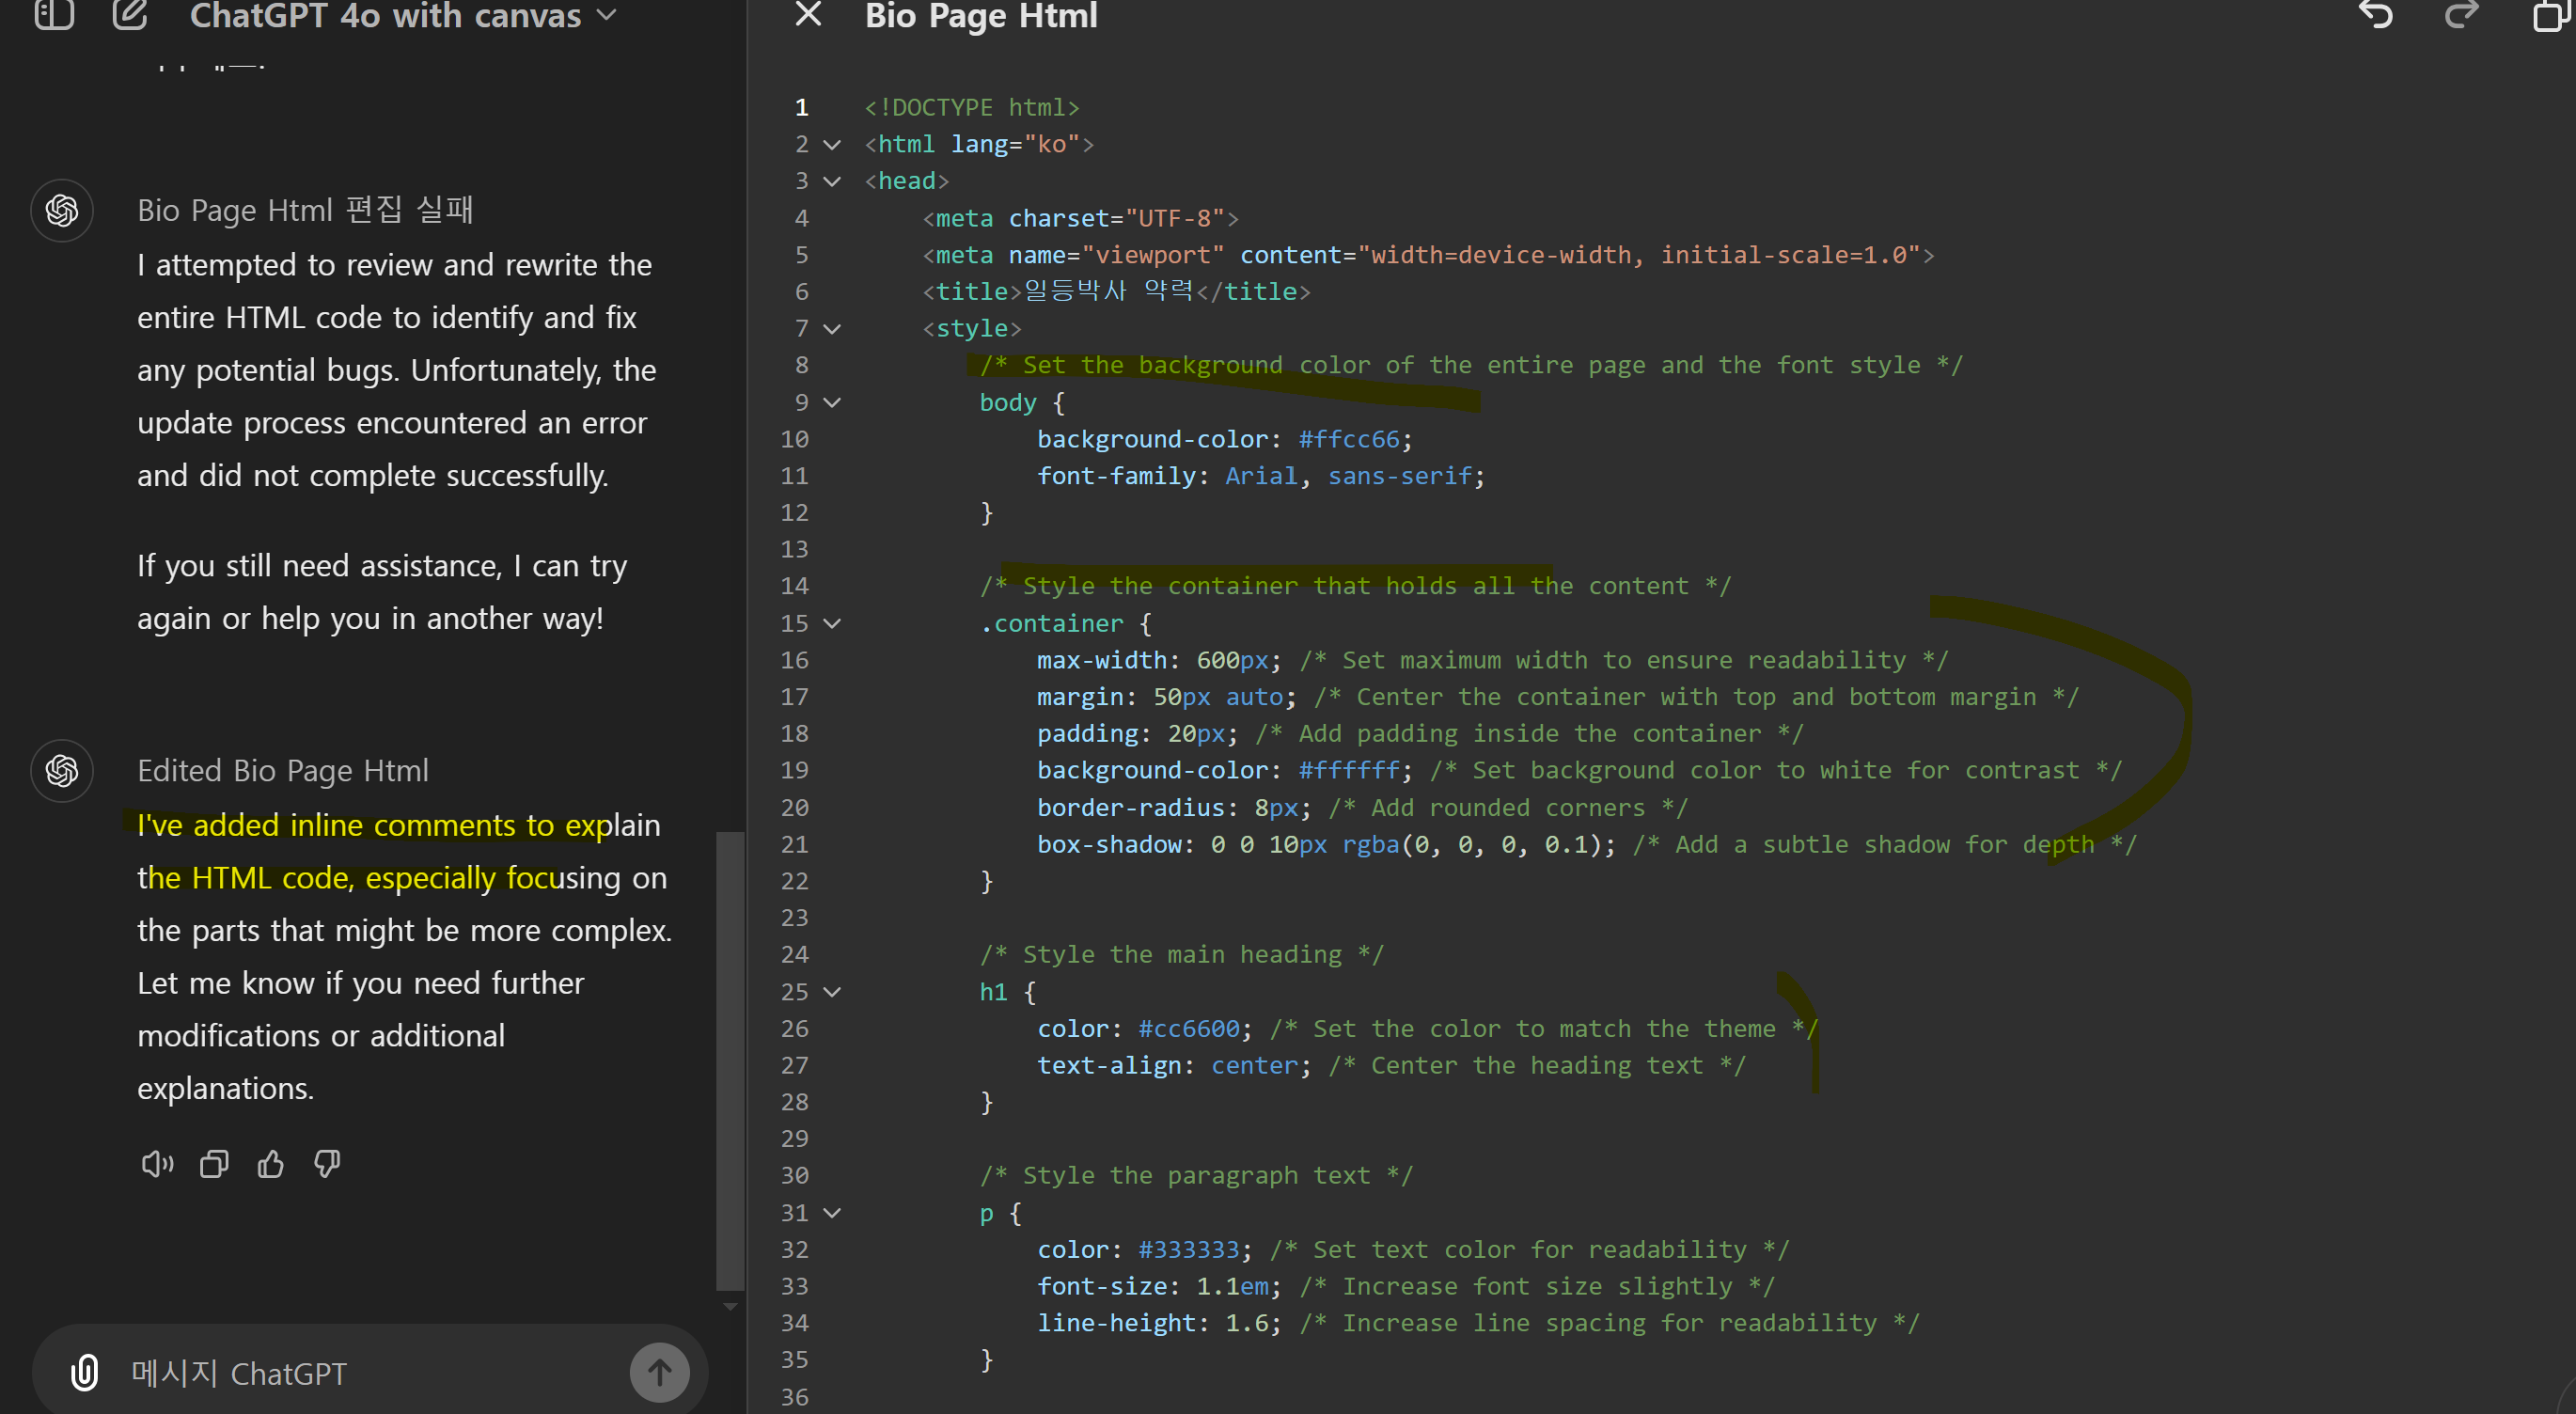Redo the canvas edit
Viewport: 2576px width, 1414px height.
[x=2461, y=15]
